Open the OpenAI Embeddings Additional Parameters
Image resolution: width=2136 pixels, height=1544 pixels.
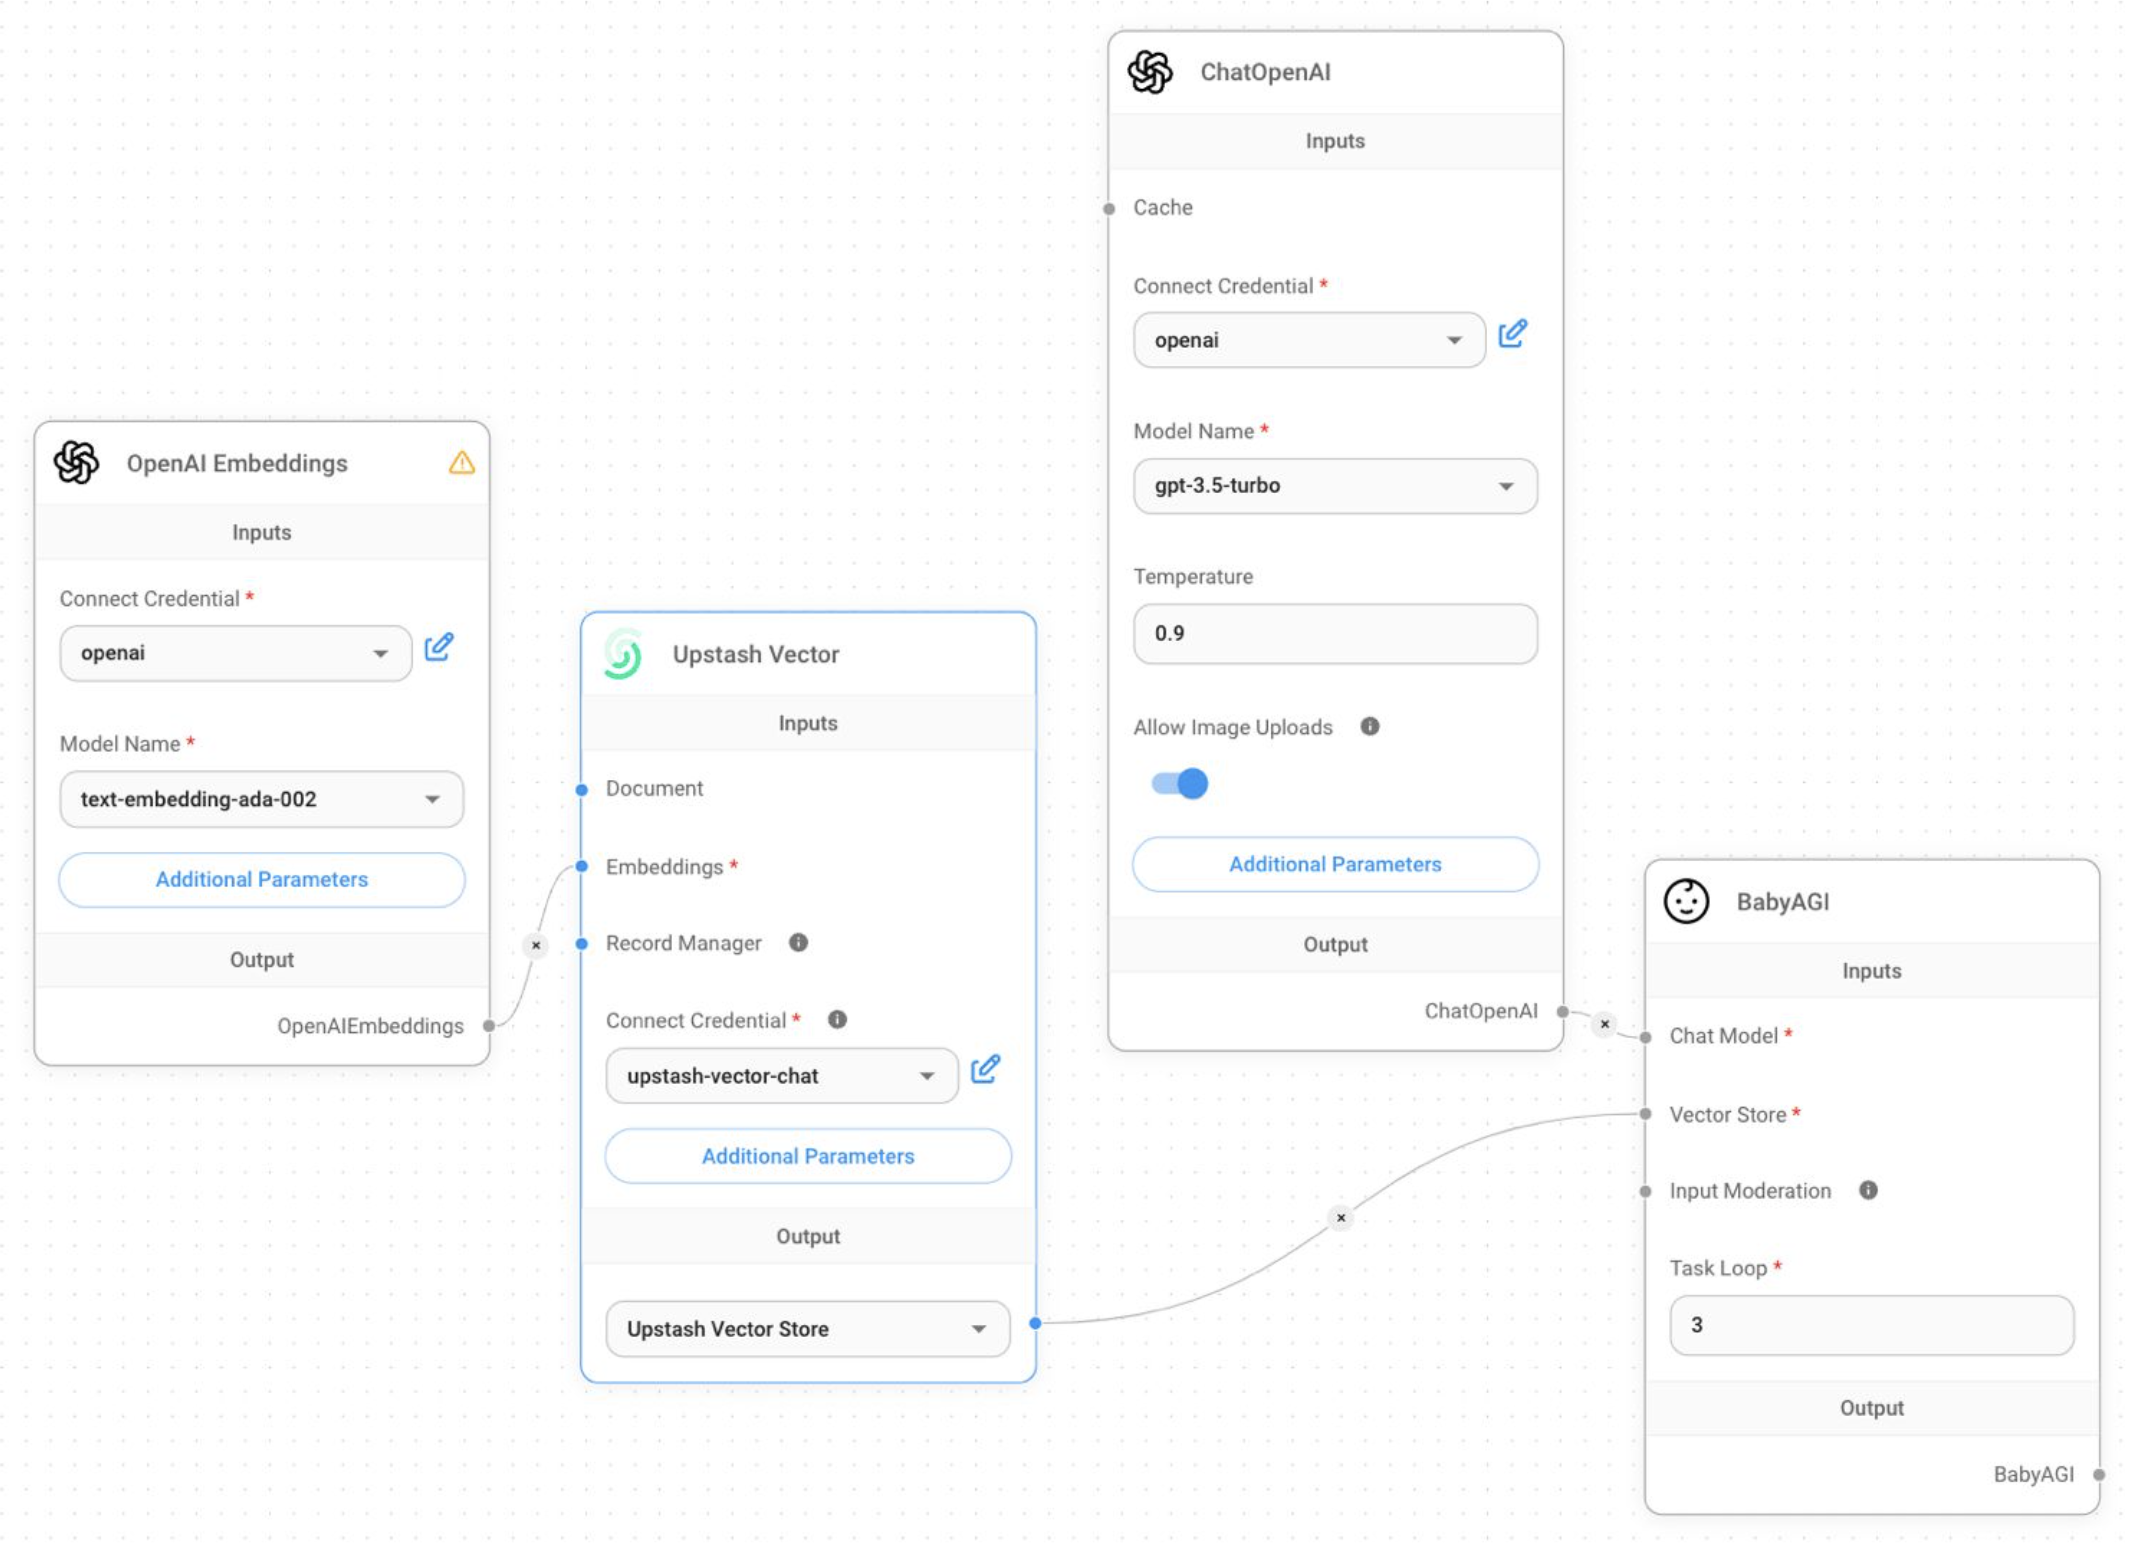[261, 879]
